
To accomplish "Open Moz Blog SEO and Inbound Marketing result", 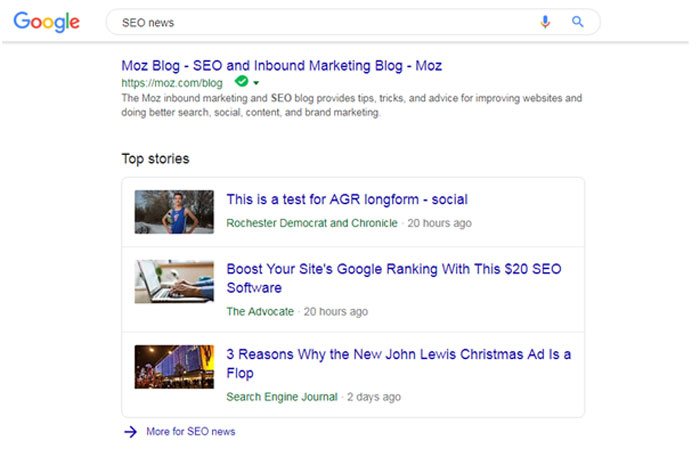I will pyautogui.click(x=282, y=66).
